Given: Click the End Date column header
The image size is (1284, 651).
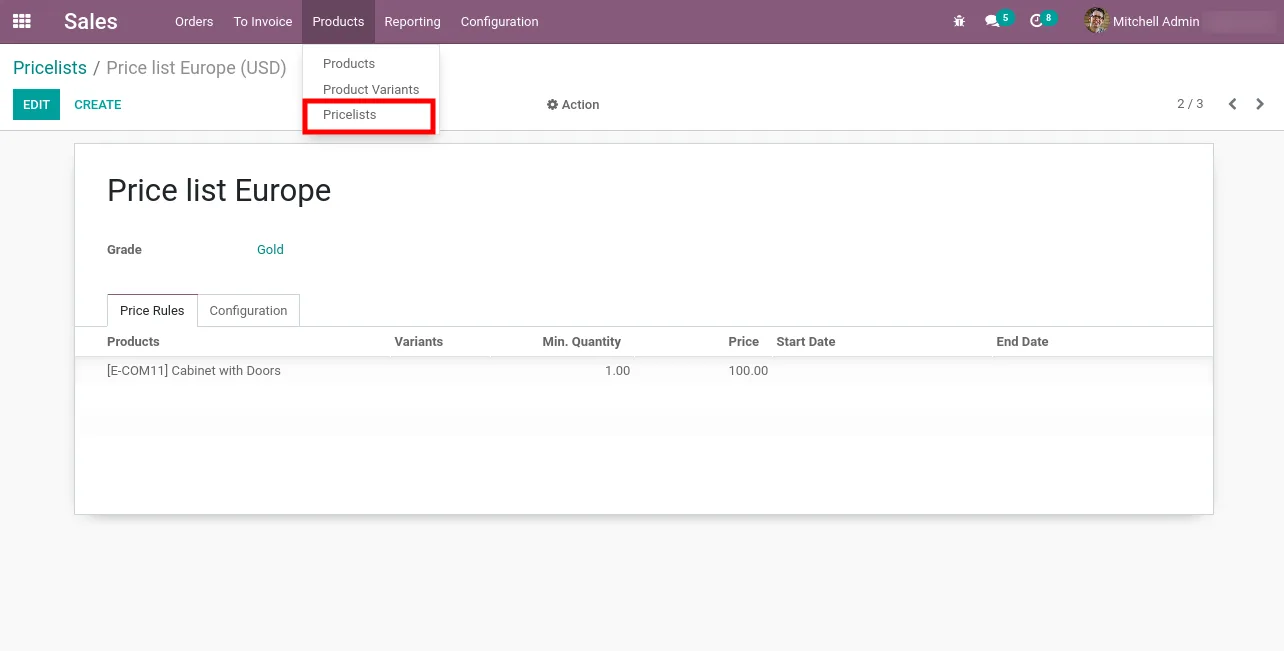Looking at the screenshot, I should (1022, 341).
